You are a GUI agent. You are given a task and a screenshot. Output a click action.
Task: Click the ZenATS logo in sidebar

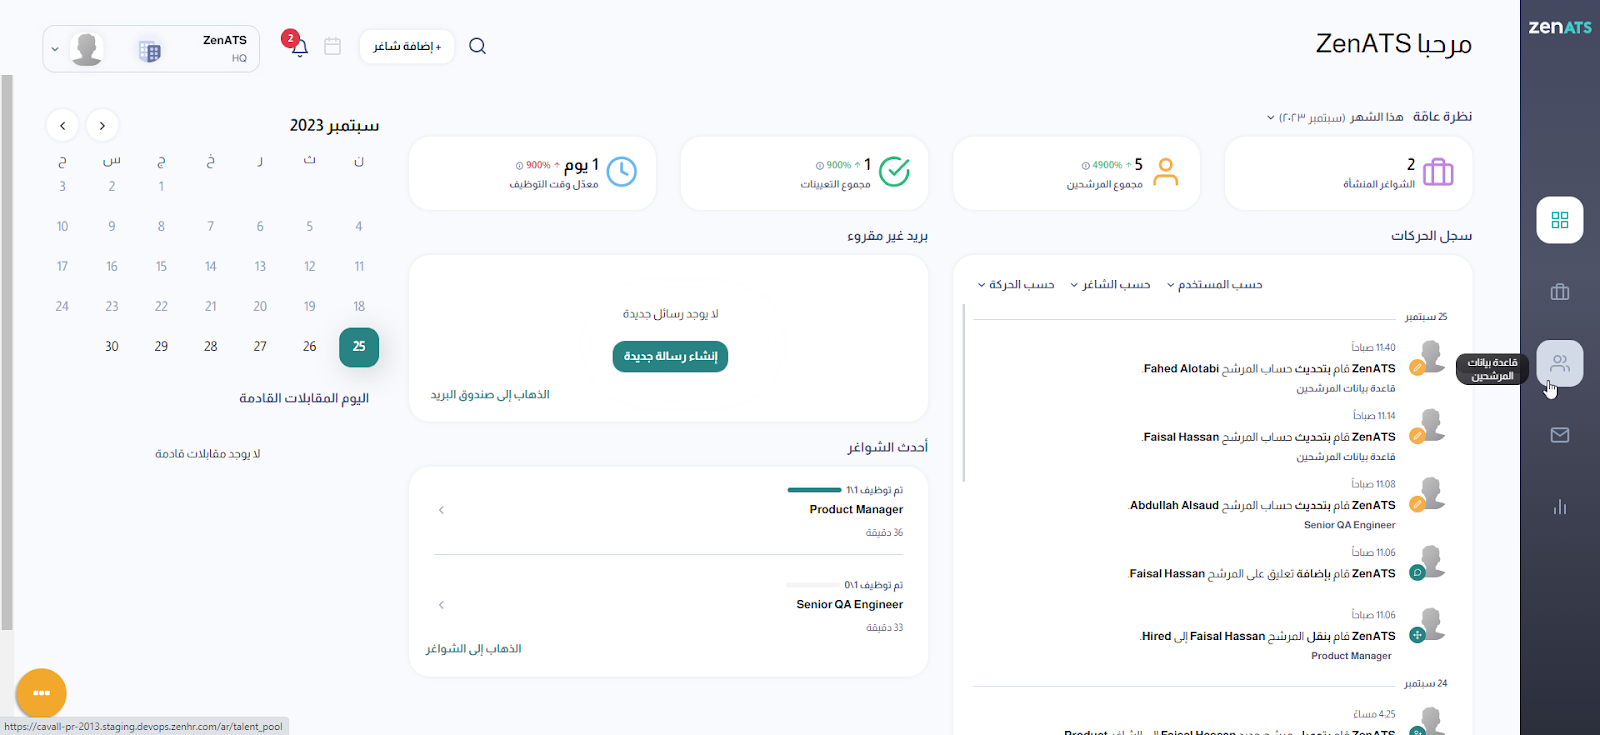[x=1560, y=27]
